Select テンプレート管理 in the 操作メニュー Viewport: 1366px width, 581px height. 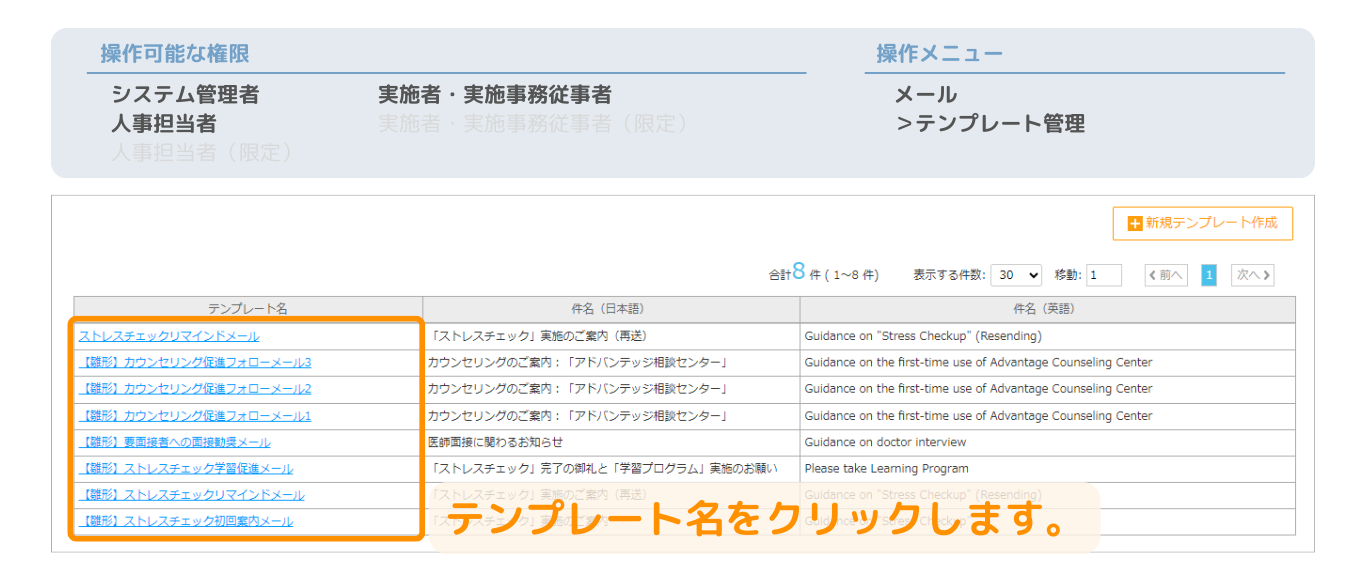tap(991, 124)
